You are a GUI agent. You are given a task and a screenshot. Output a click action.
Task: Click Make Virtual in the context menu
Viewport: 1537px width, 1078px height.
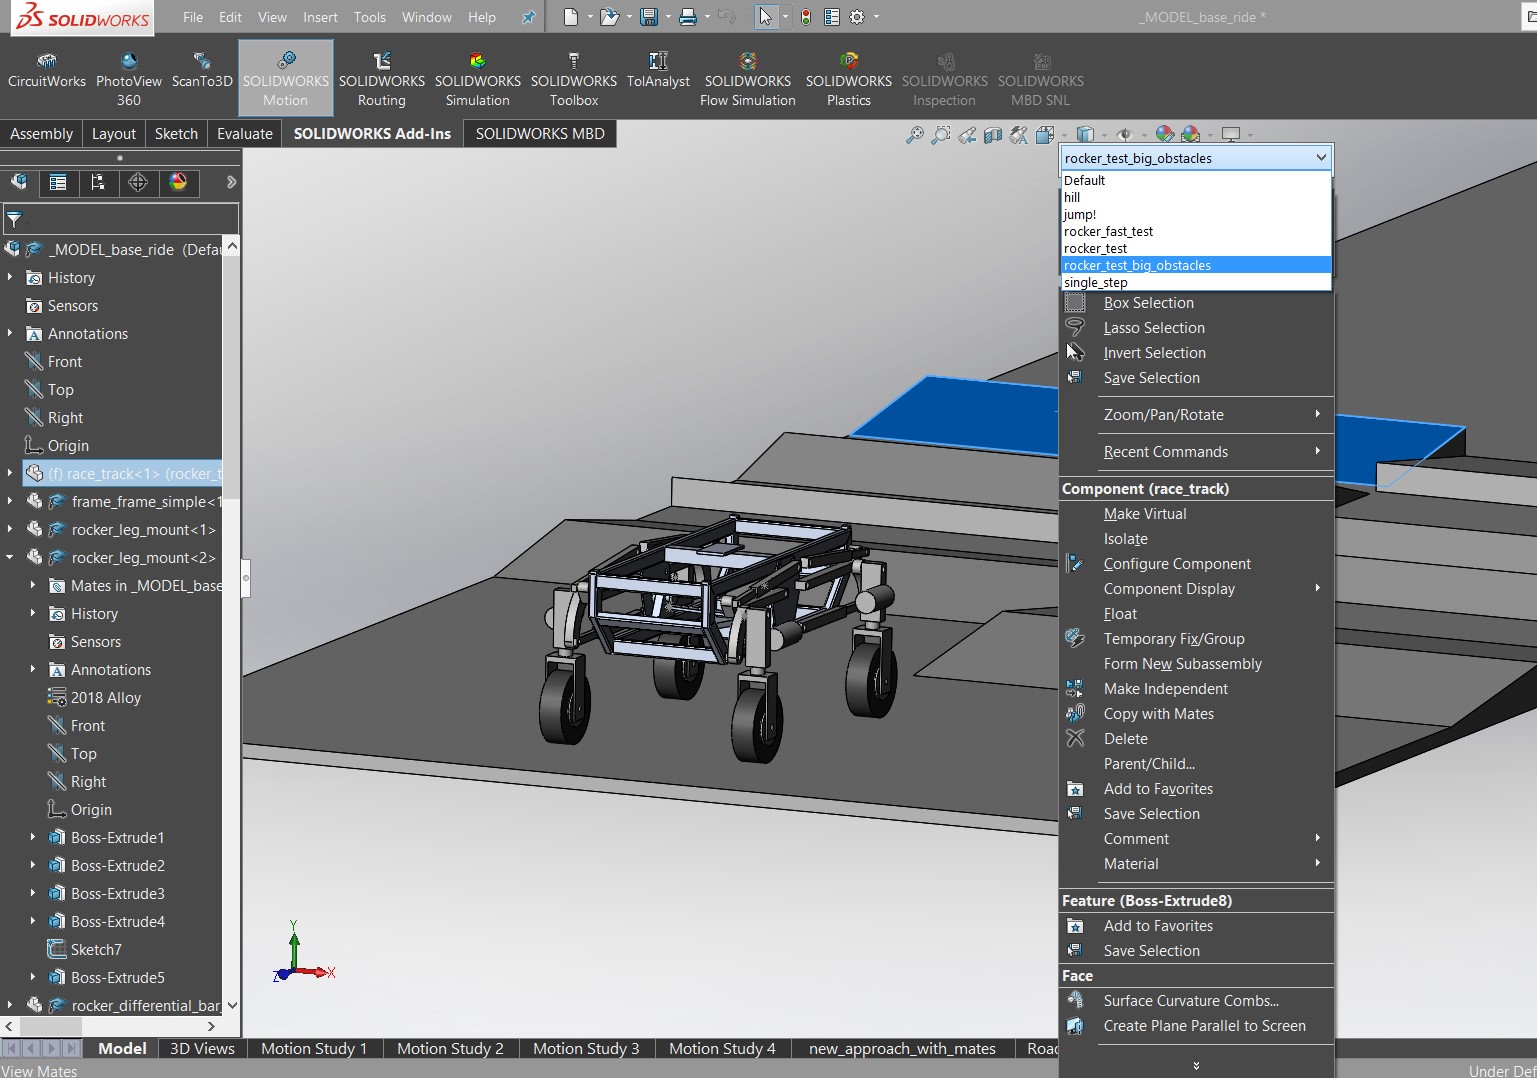pos(1145,514)
